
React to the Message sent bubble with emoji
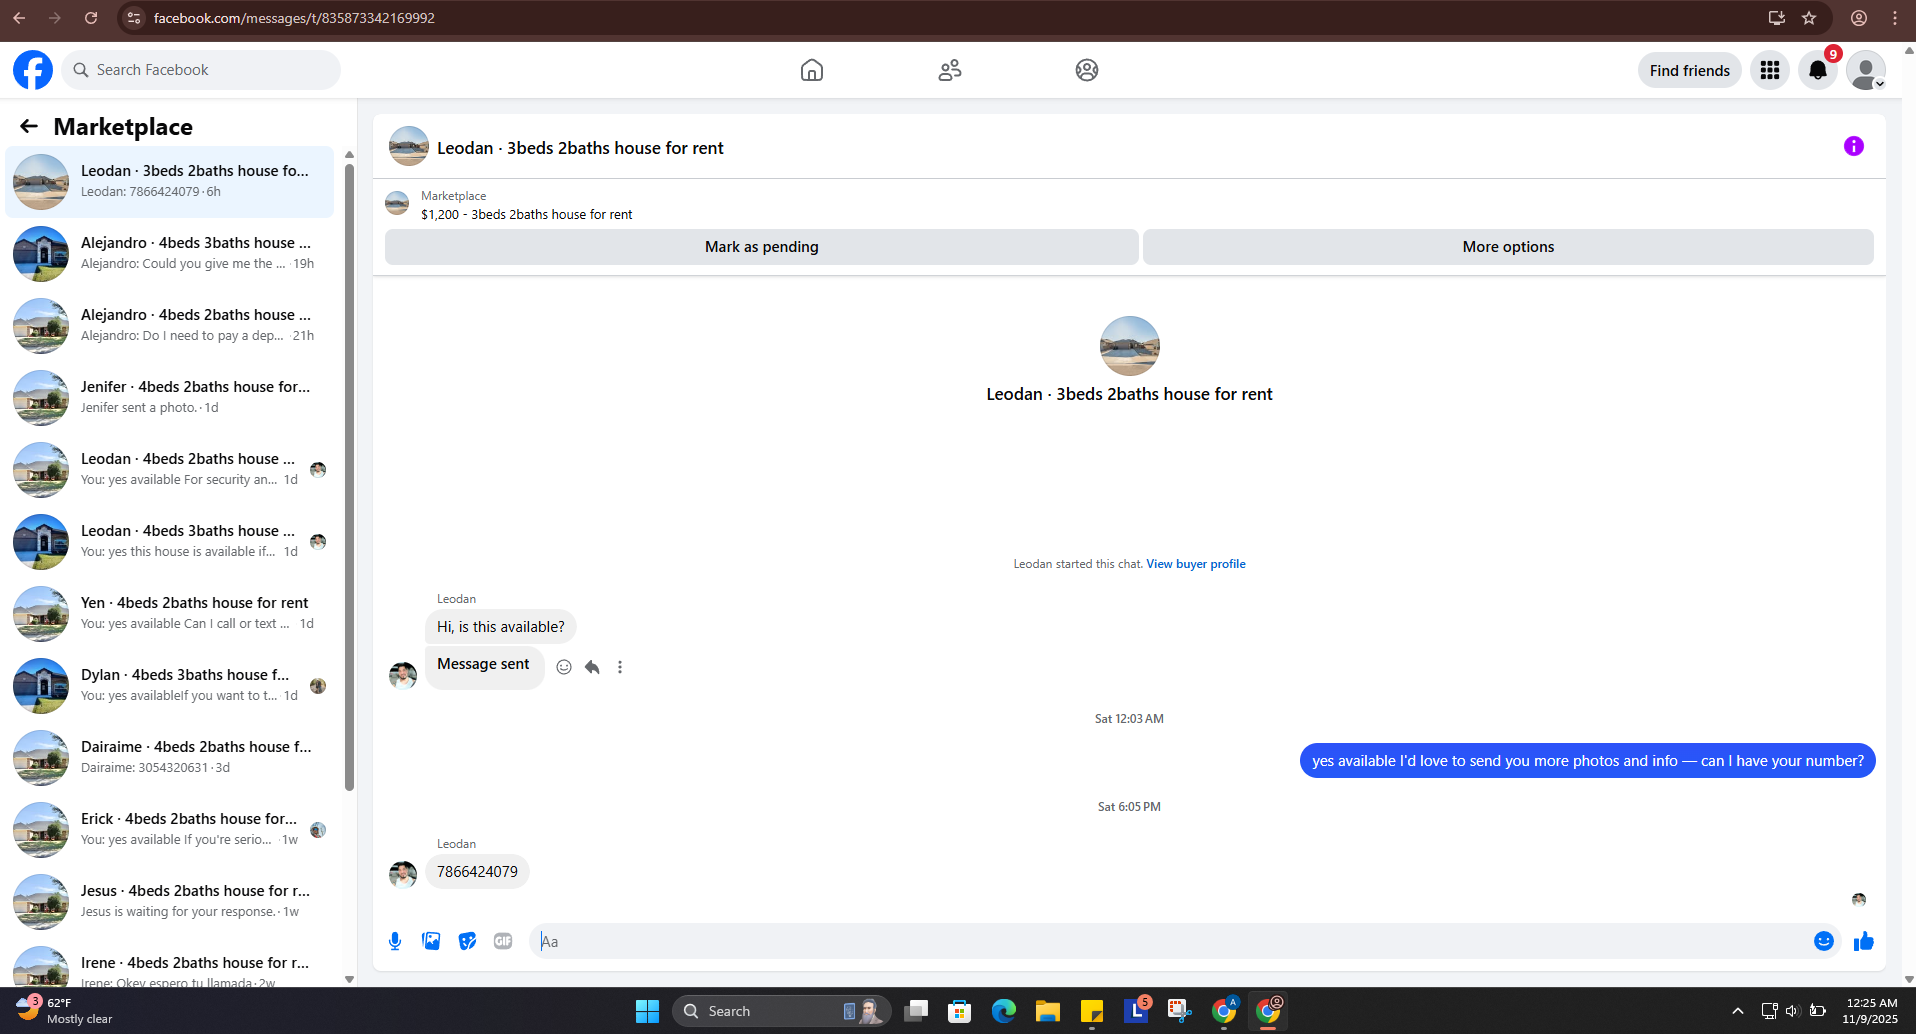click(x=564, y=667)
